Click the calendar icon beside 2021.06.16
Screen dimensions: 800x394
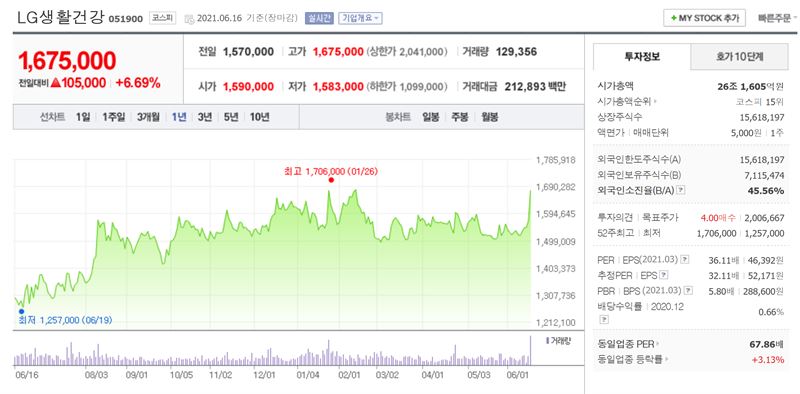click(x=189, y=19)
